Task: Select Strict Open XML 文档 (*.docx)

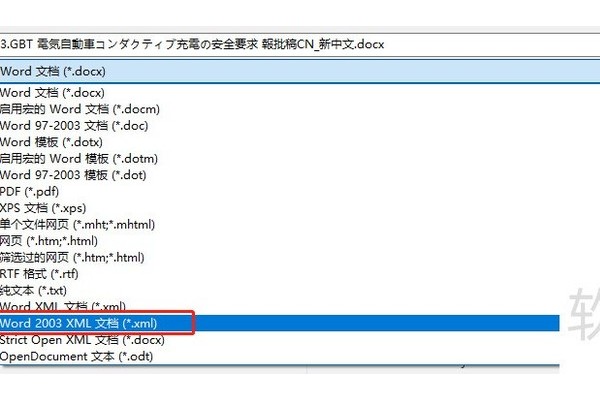Action: [x=280, y=340]
